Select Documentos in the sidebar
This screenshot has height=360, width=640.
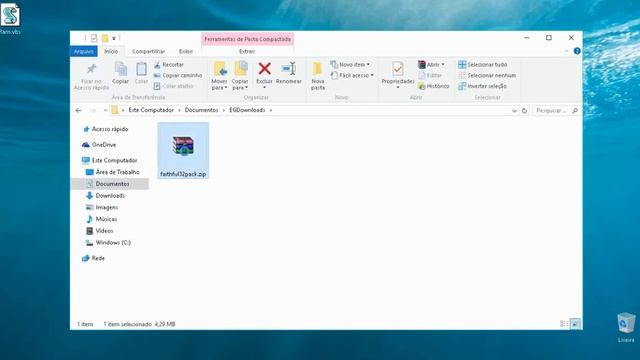point(110,184)
